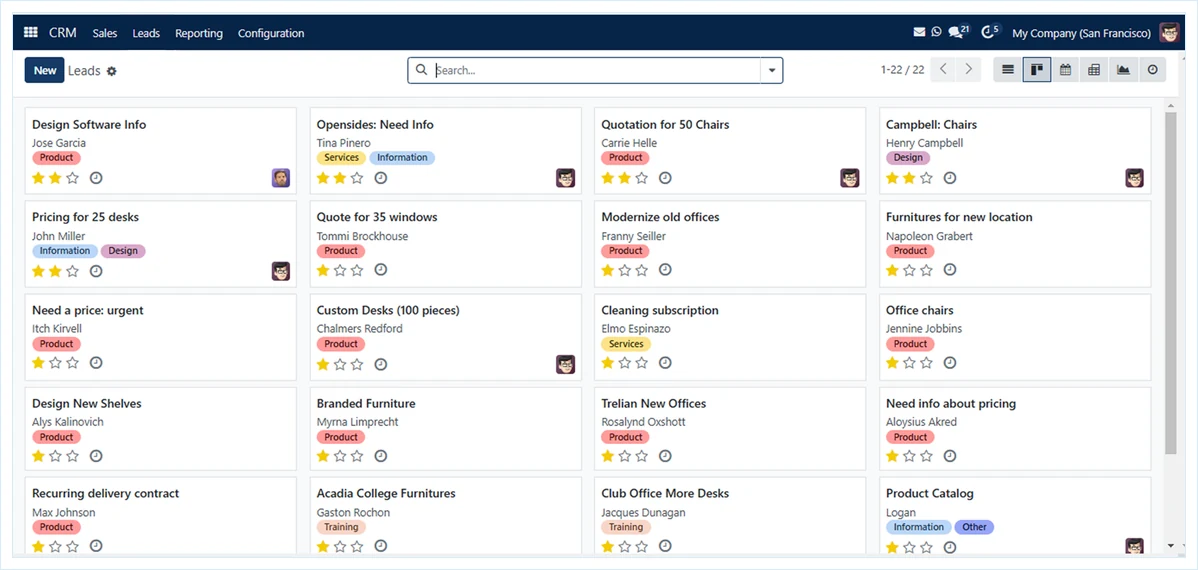Open the Reporting menu
The image size is (1198, 570).
click(199, 33)
